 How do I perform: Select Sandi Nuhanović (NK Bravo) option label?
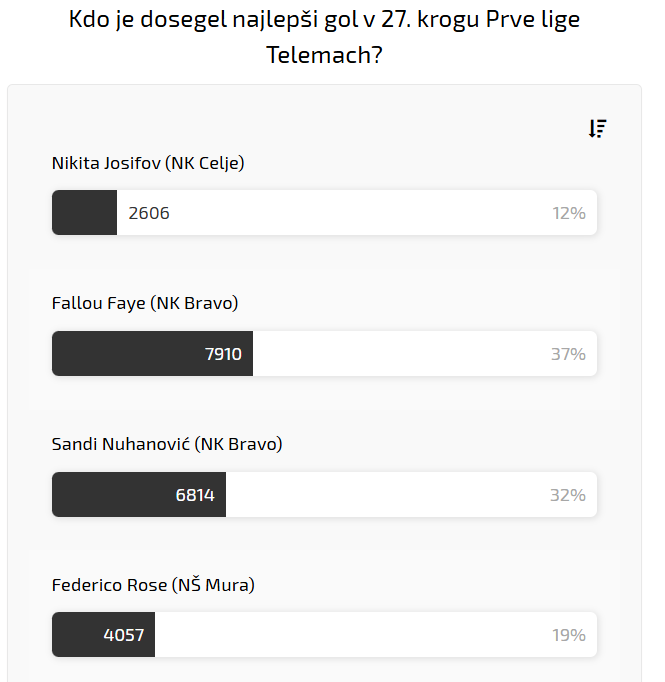(x=167, y=444)
